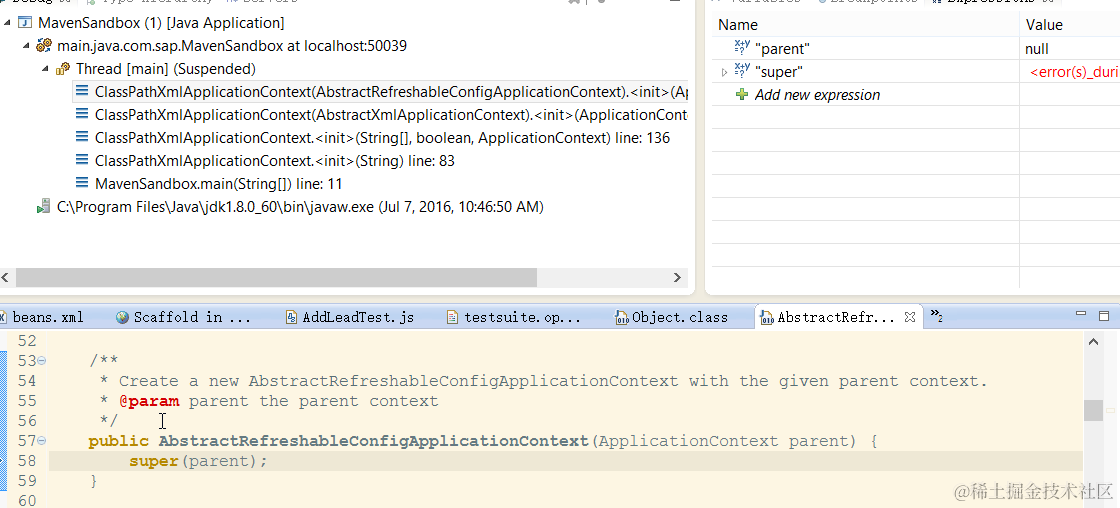Click the red <error(s)_duri value cell
The image size is (1120, 508).
click(1074, 71)
